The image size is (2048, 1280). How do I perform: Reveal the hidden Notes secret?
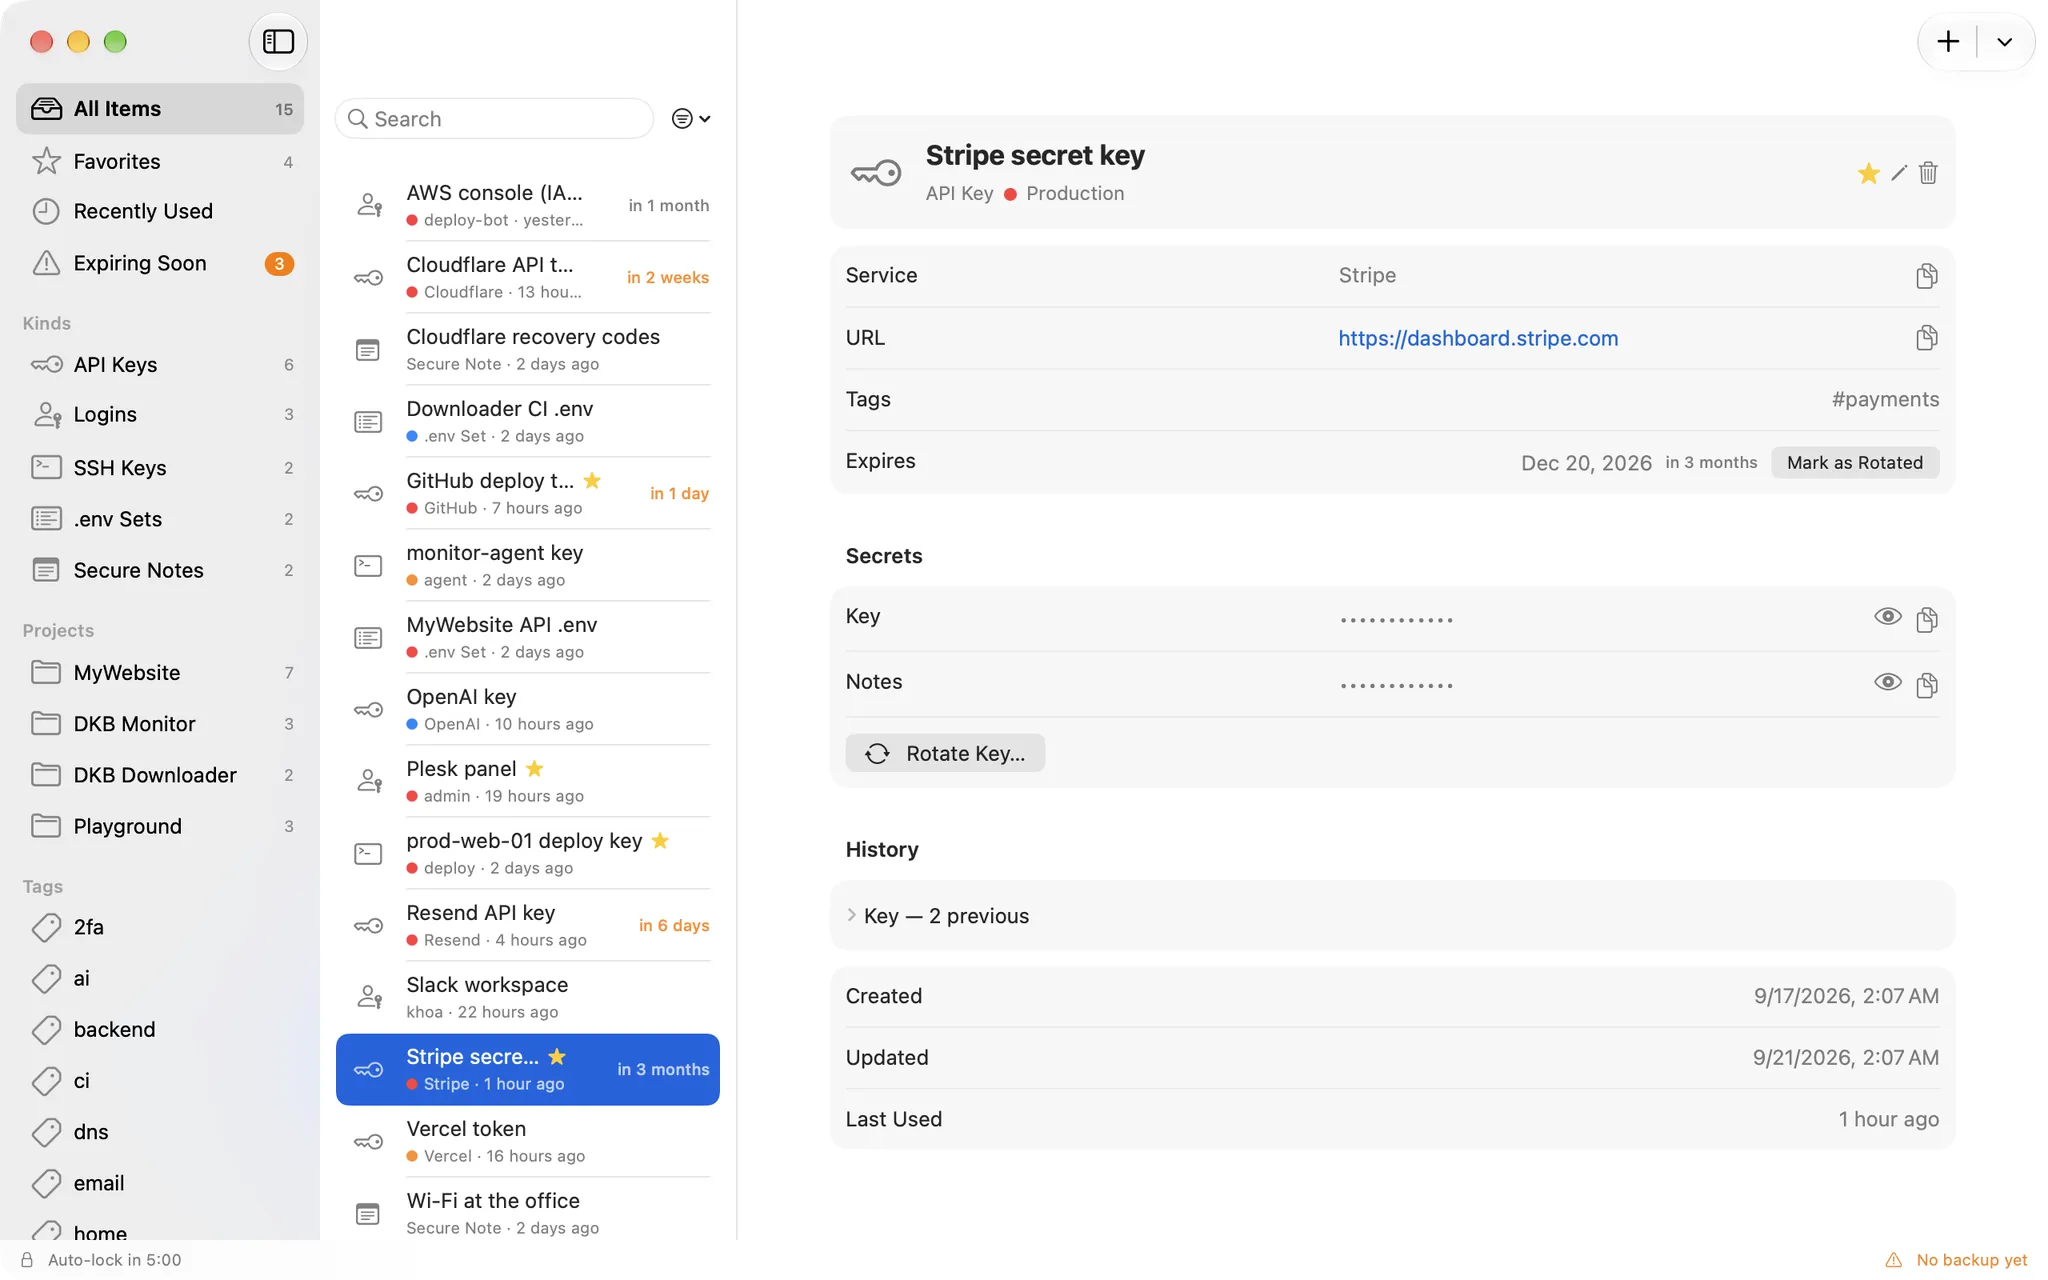point(1887,683)
